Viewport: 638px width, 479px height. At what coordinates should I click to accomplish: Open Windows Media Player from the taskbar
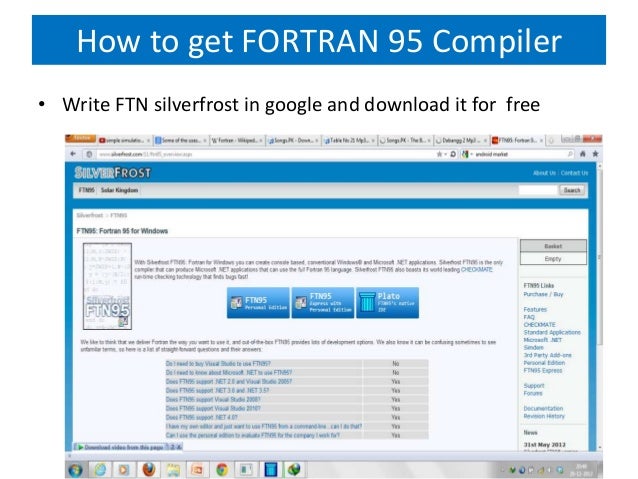(x=124, y=470)
